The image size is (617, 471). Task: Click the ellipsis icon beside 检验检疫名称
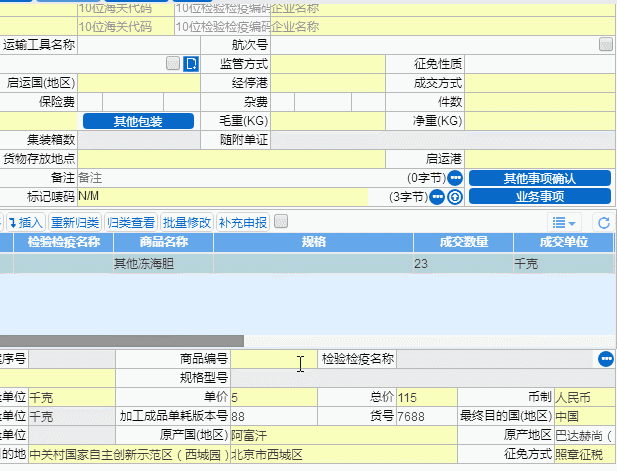click(x=605, y=359)
